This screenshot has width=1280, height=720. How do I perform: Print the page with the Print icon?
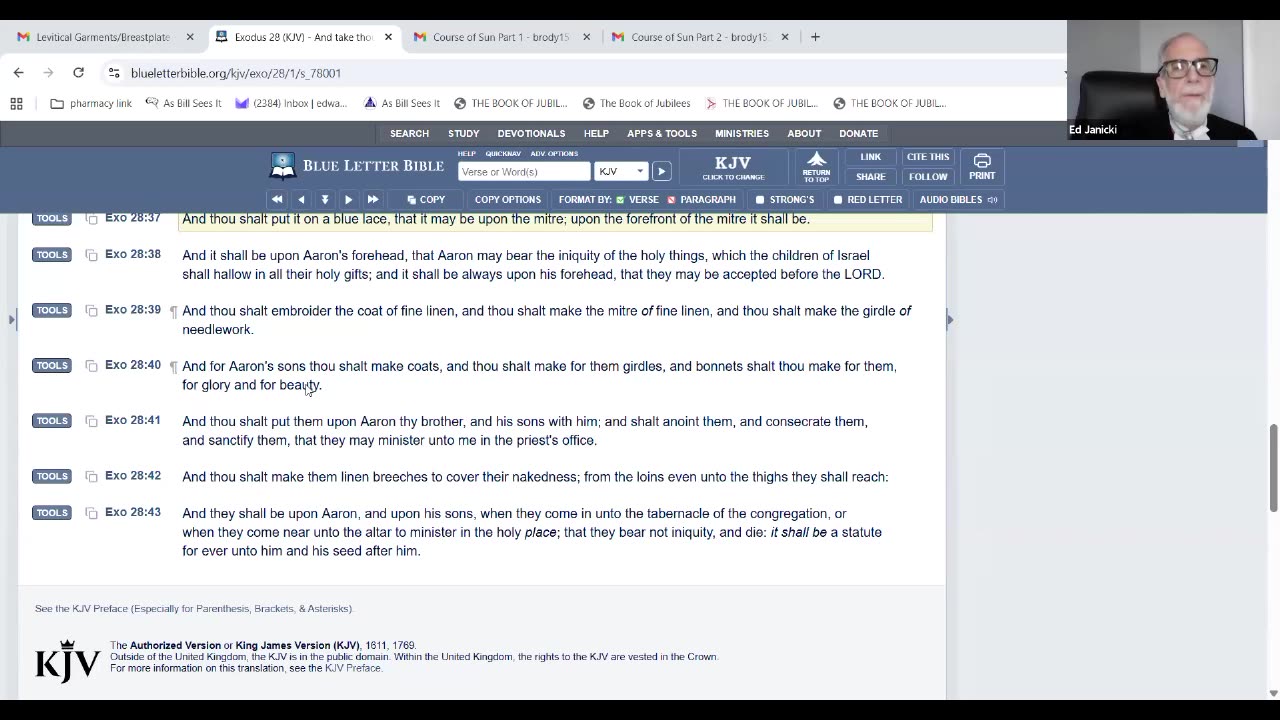(x=982, y=166)
